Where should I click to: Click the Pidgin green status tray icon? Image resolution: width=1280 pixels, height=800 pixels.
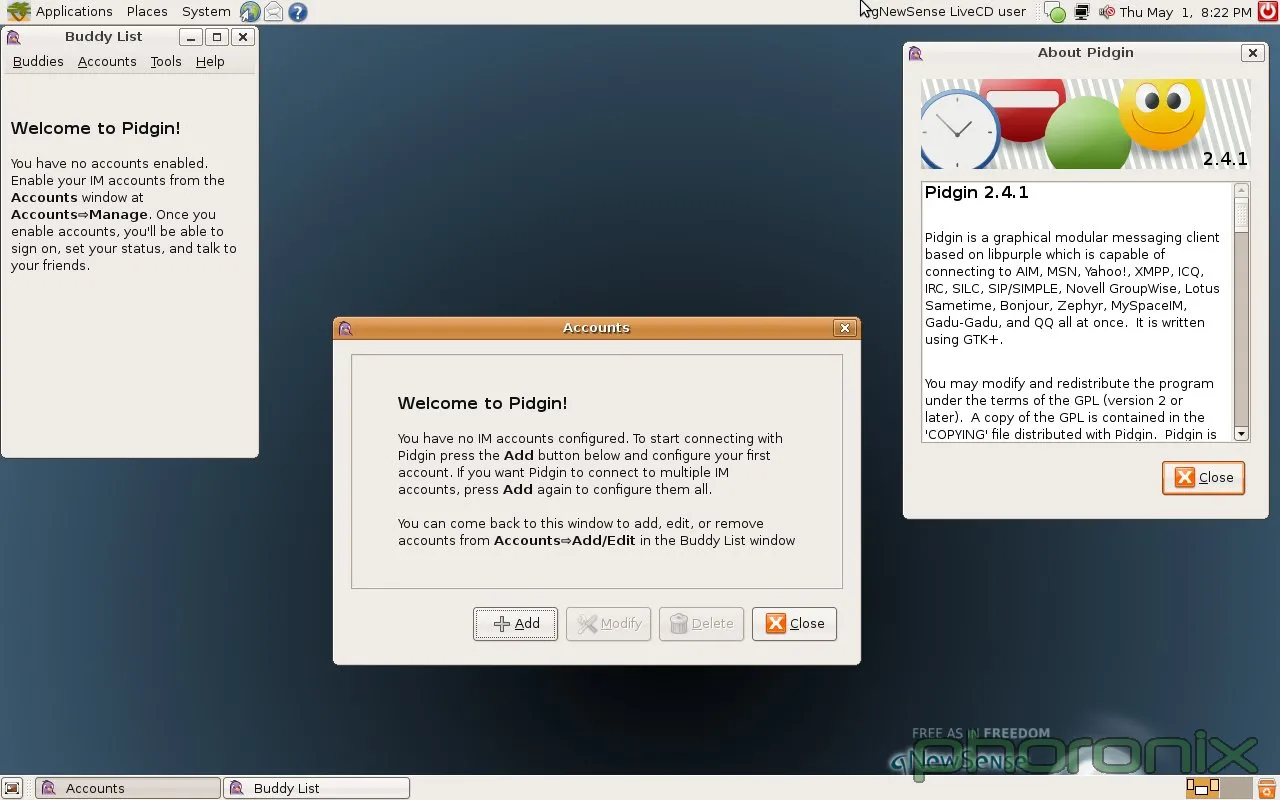(1055, 12)
